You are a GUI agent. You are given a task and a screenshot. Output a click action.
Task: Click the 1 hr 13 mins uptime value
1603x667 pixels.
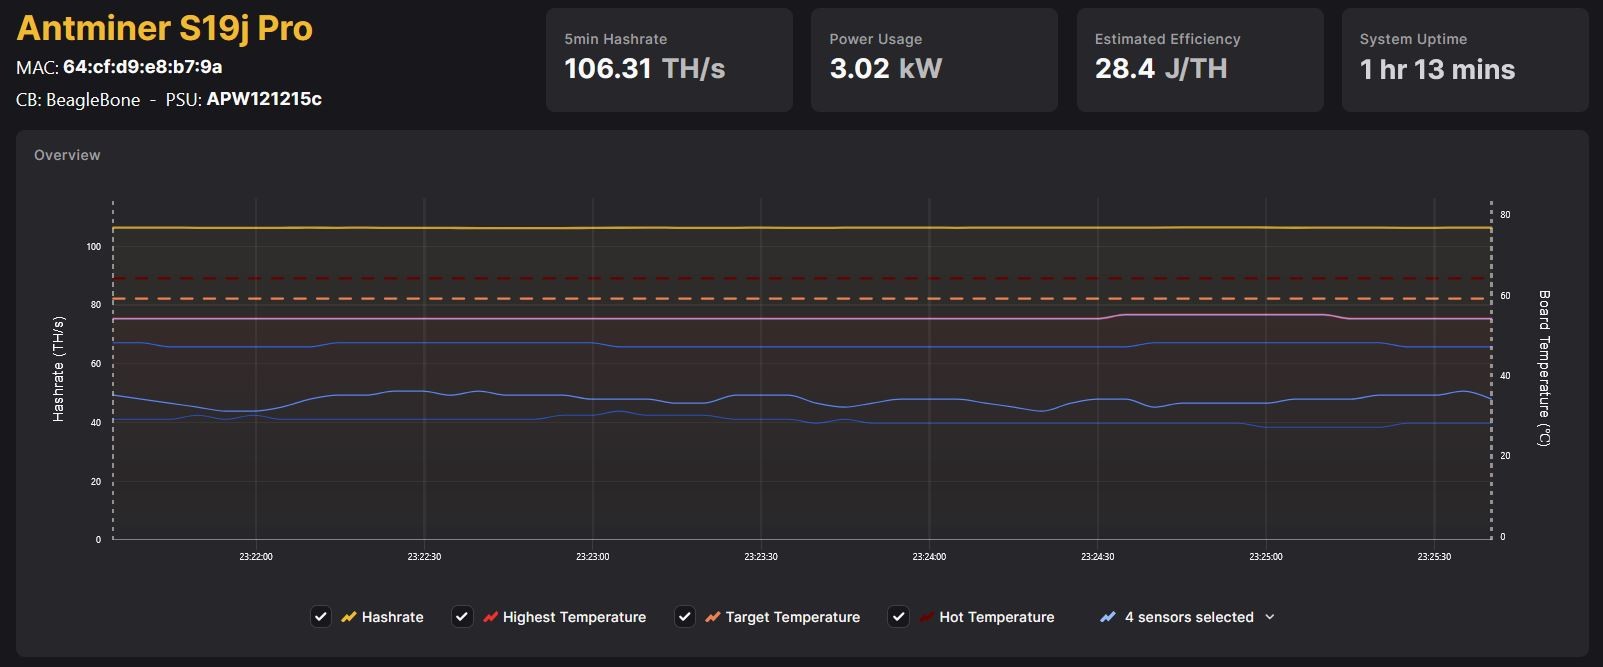tap(1437, 69)
